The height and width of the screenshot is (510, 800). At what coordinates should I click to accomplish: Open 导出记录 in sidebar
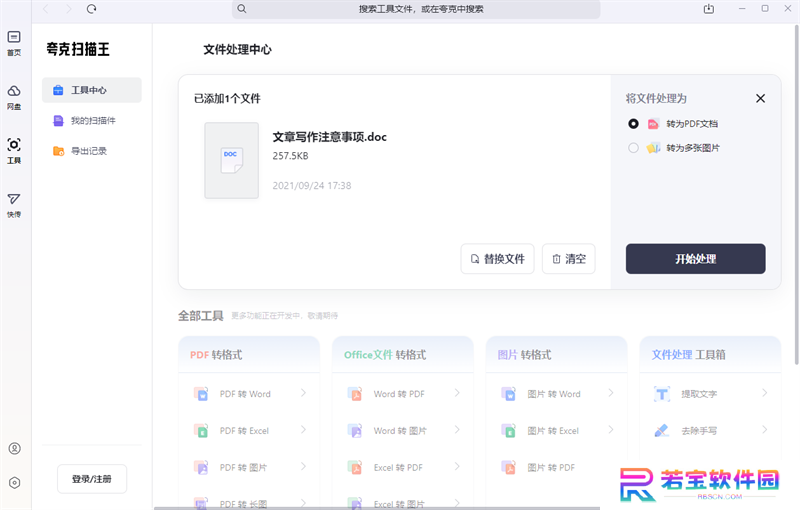click(92, 151)
